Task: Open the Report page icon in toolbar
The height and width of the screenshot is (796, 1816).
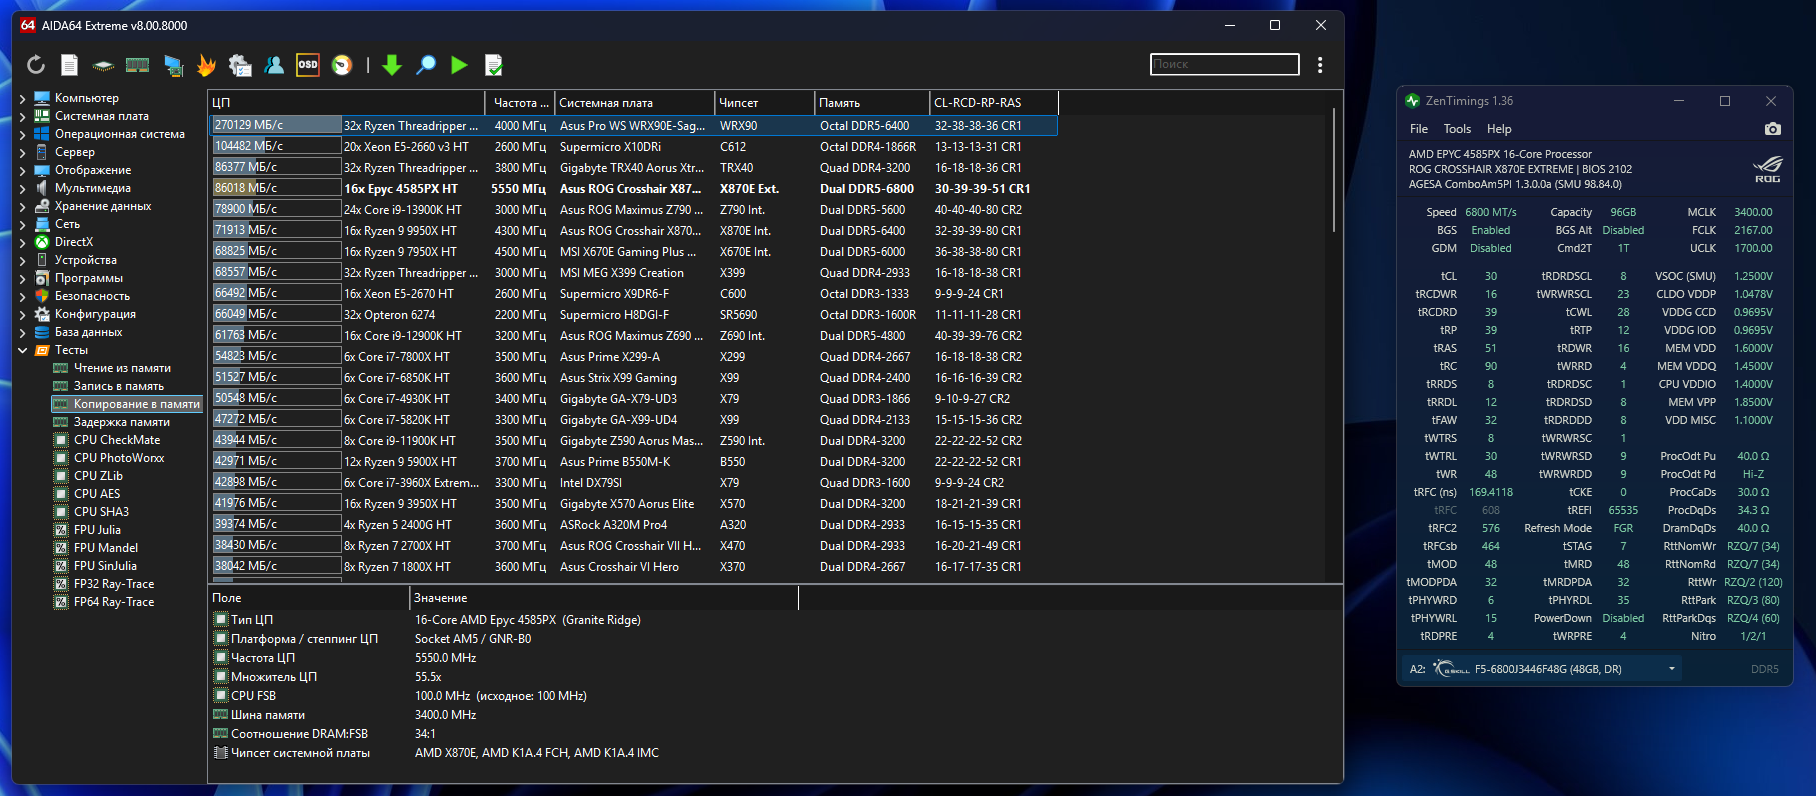Action: pos(69,65)
